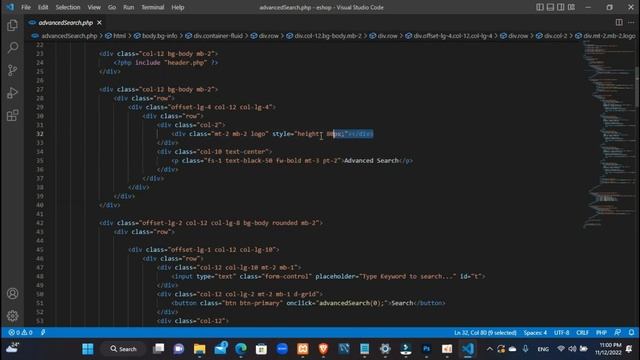Screen dimensions: 640x360
Task: Click the feedback icon in status bar
Action: (x=618, y=333)
